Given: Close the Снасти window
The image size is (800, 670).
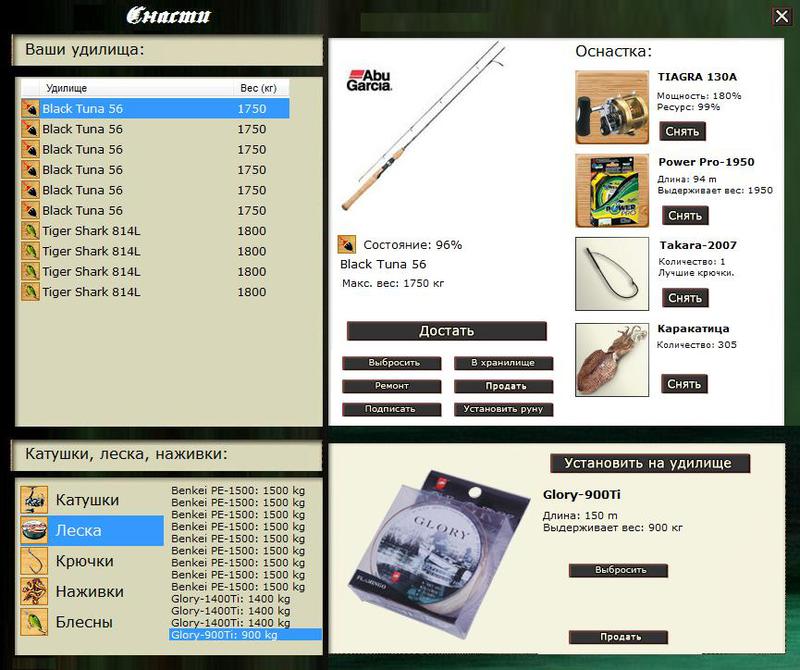Looking at the screenshot, I should (x=782, y=16).
